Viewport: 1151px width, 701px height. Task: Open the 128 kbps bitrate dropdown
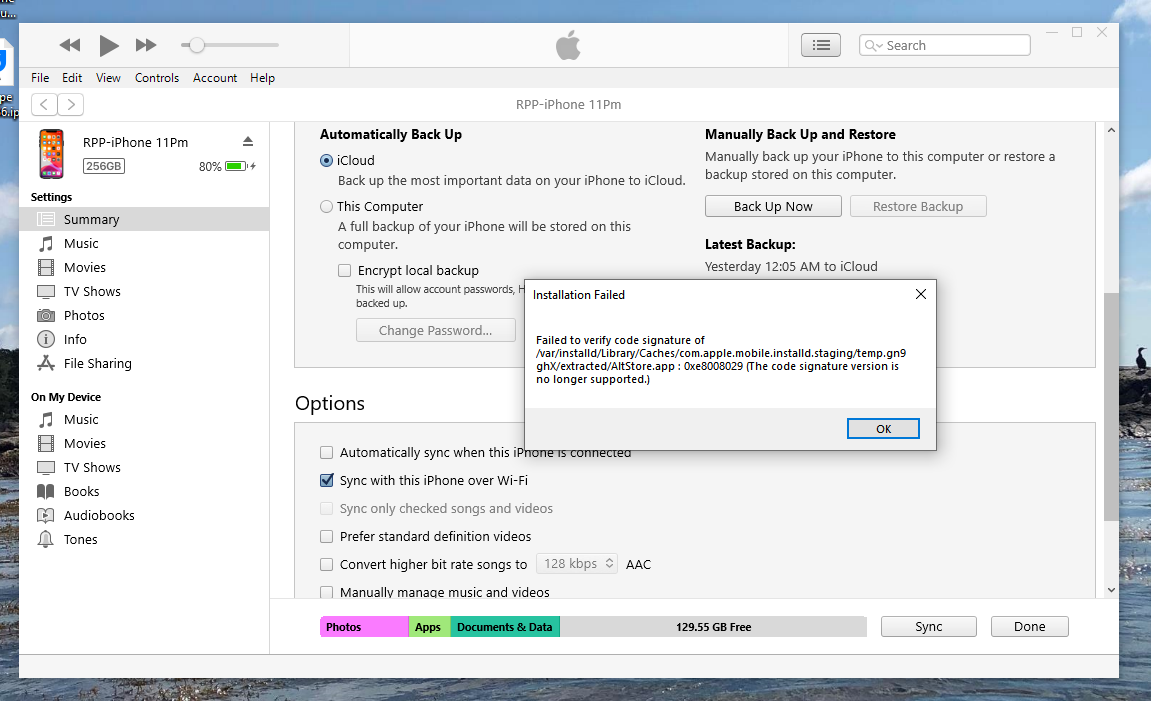tap(577, 564)
